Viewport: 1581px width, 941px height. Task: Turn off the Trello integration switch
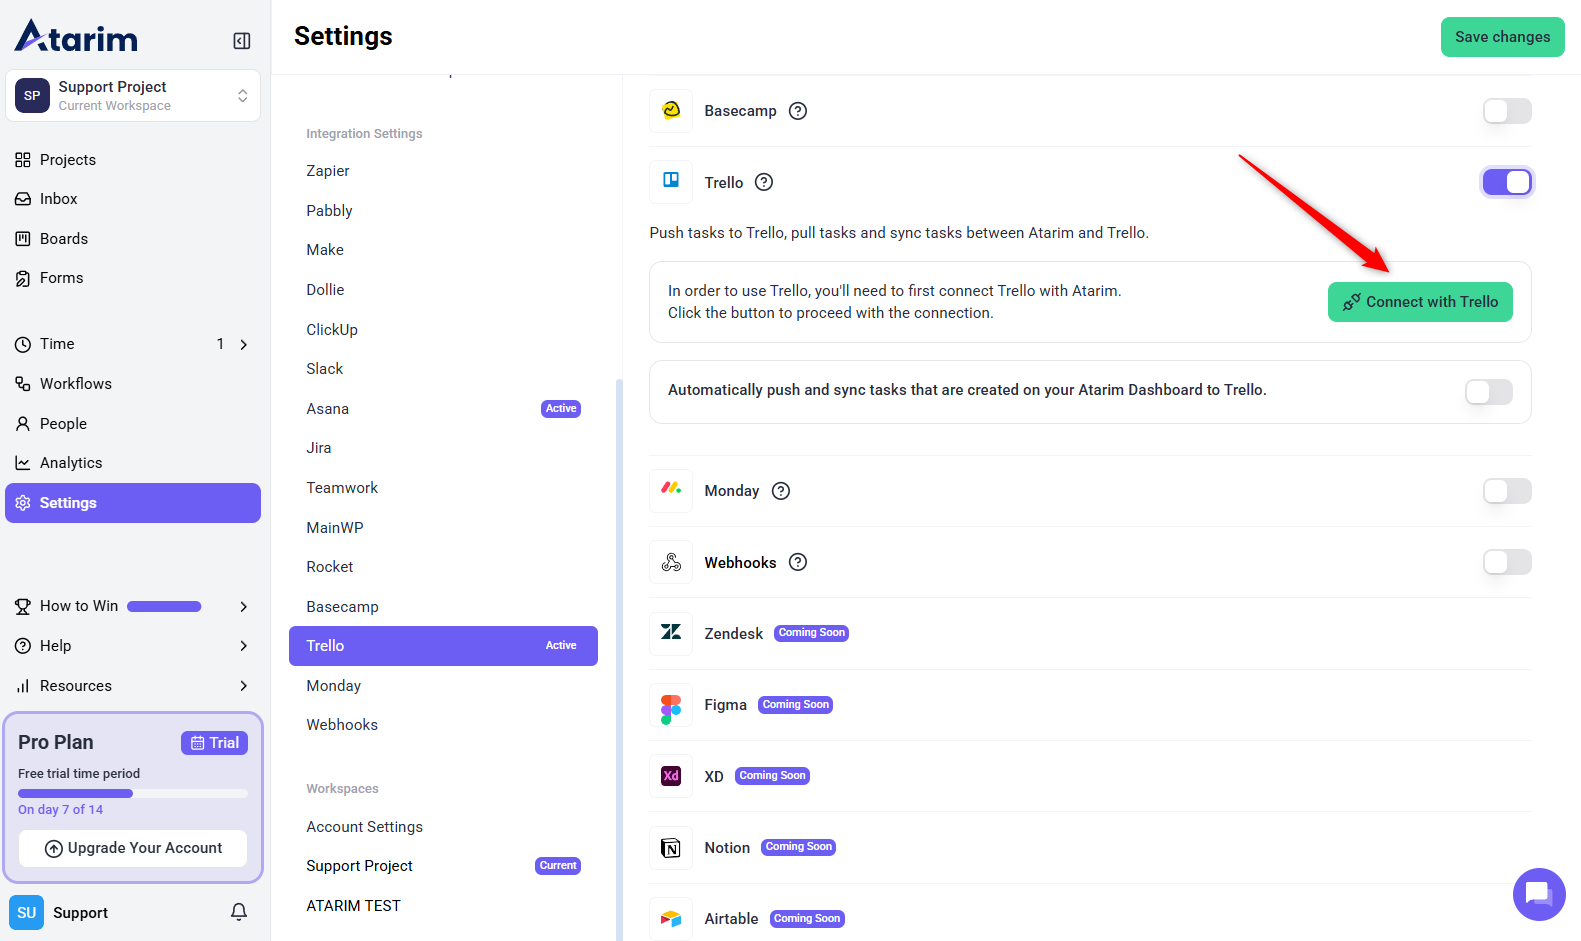pos(1506,182)
